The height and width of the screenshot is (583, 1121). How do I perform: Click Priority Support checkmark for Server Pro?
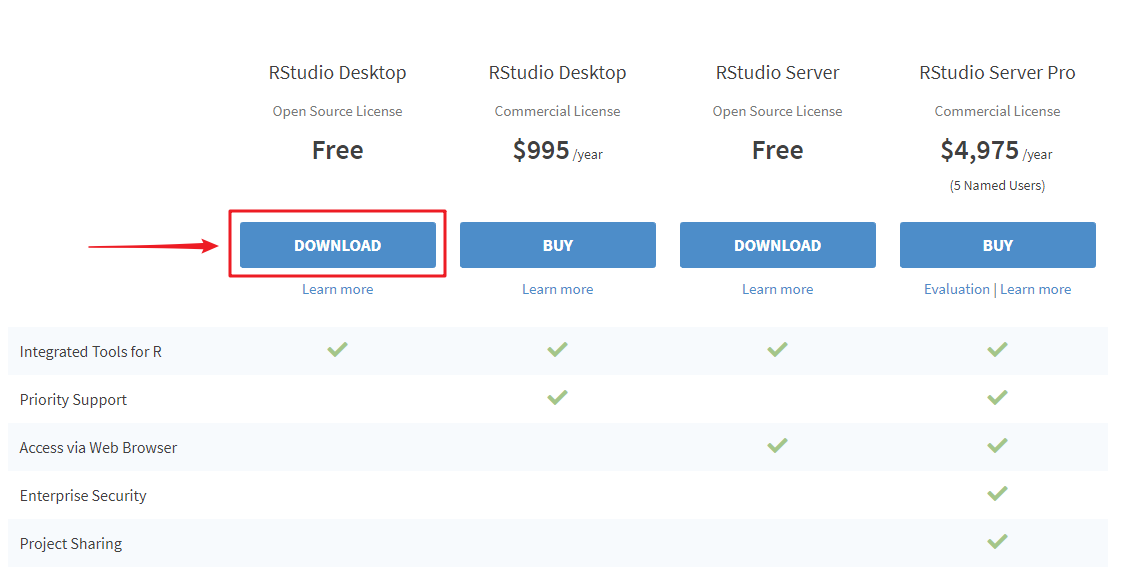pyautogui.click(x=997, y=397)
